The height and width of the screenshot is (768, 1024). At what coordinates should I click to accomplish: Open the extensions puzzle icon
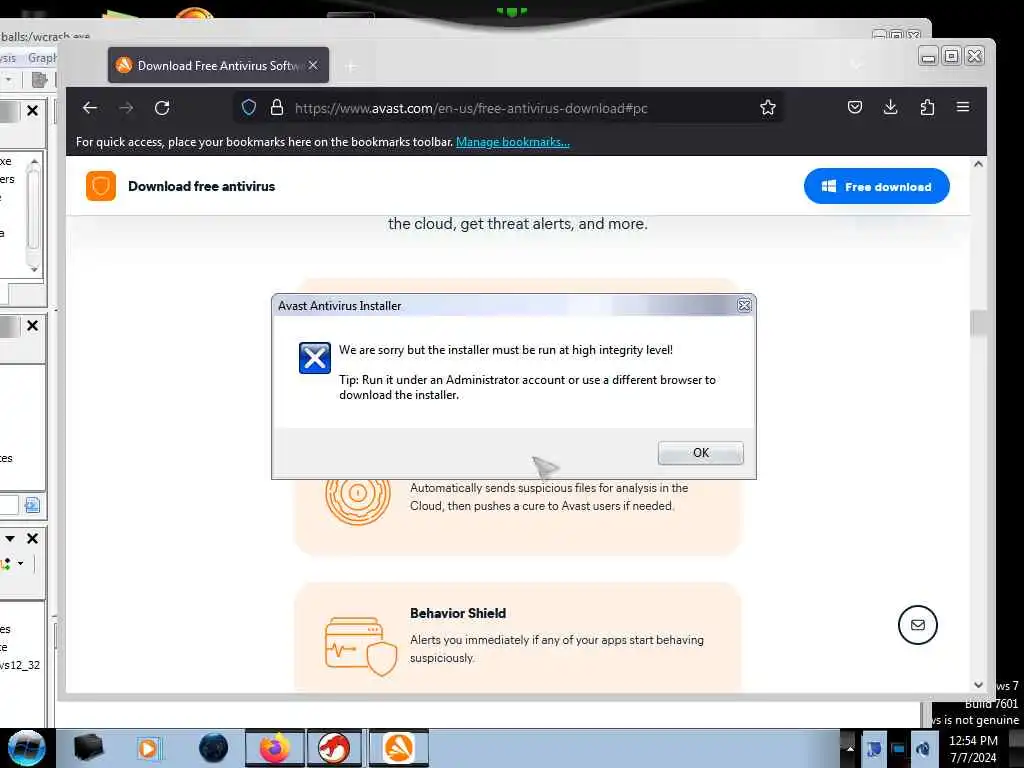click(927, 107)
